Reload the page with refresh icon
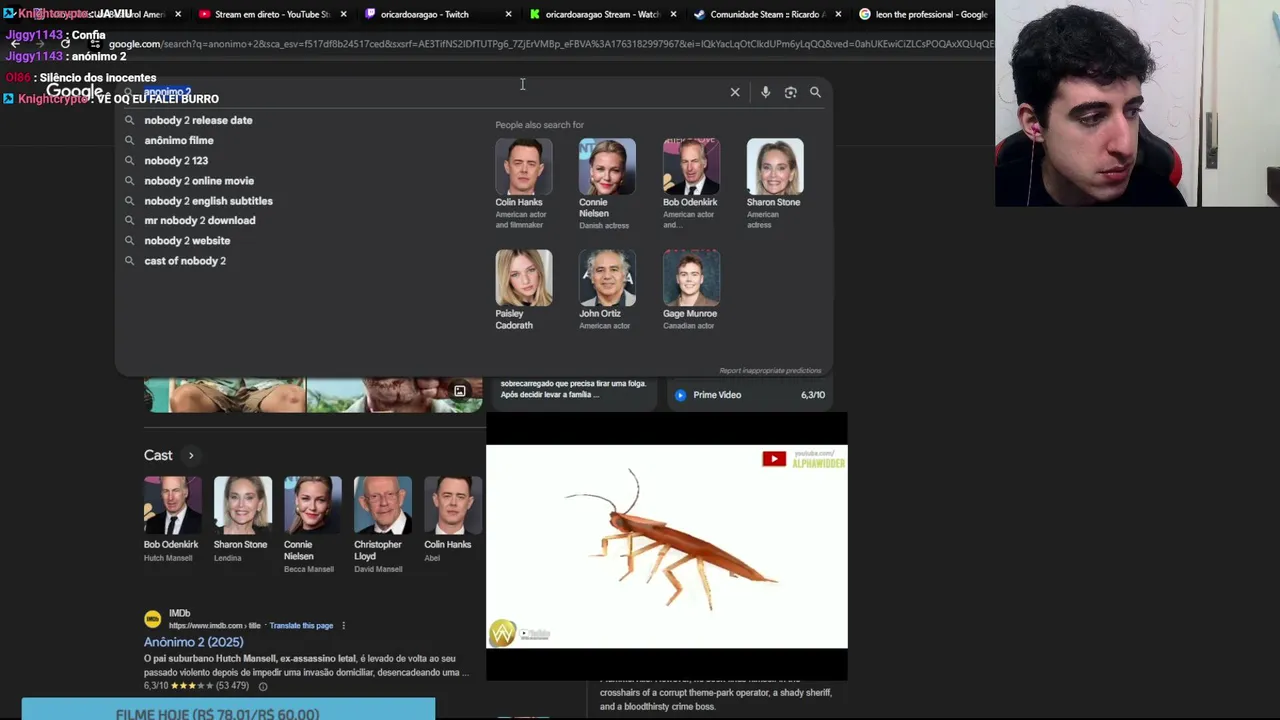The width and height of the screenshot is (1280, 720). point(65,44)
